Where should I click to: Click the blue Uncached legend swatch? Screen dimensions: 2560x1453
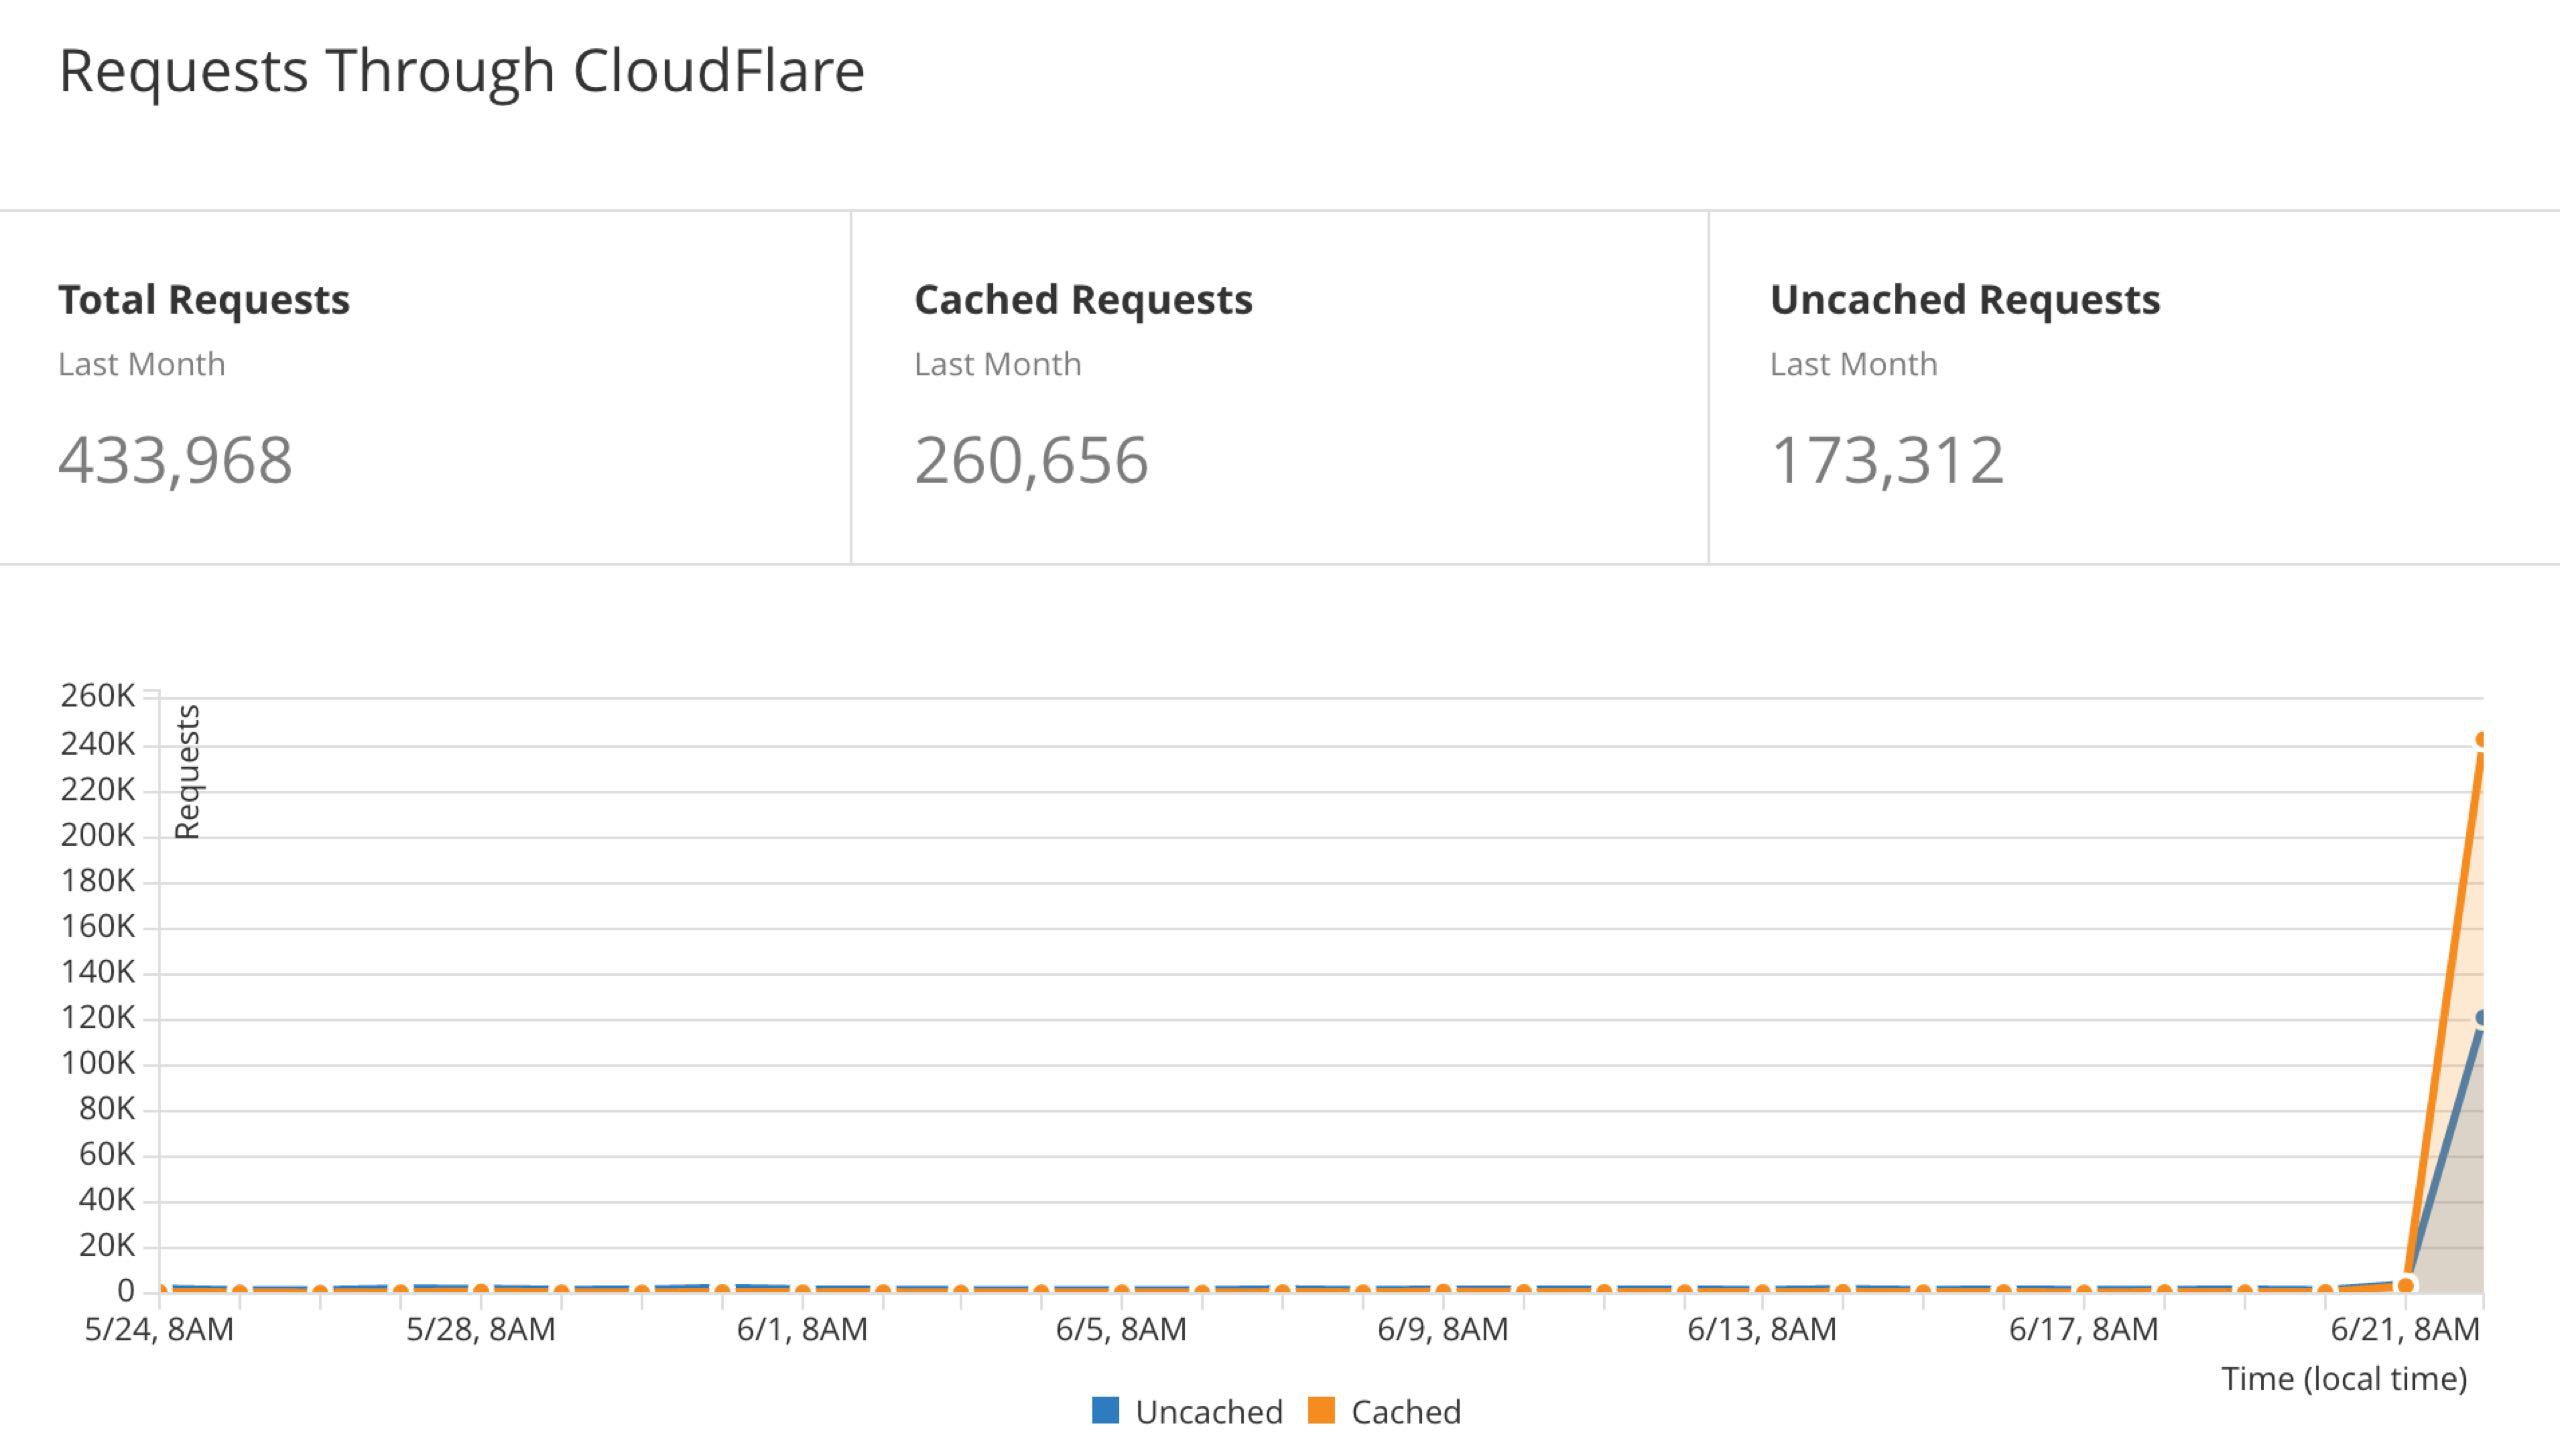tap(1105, 1410)
